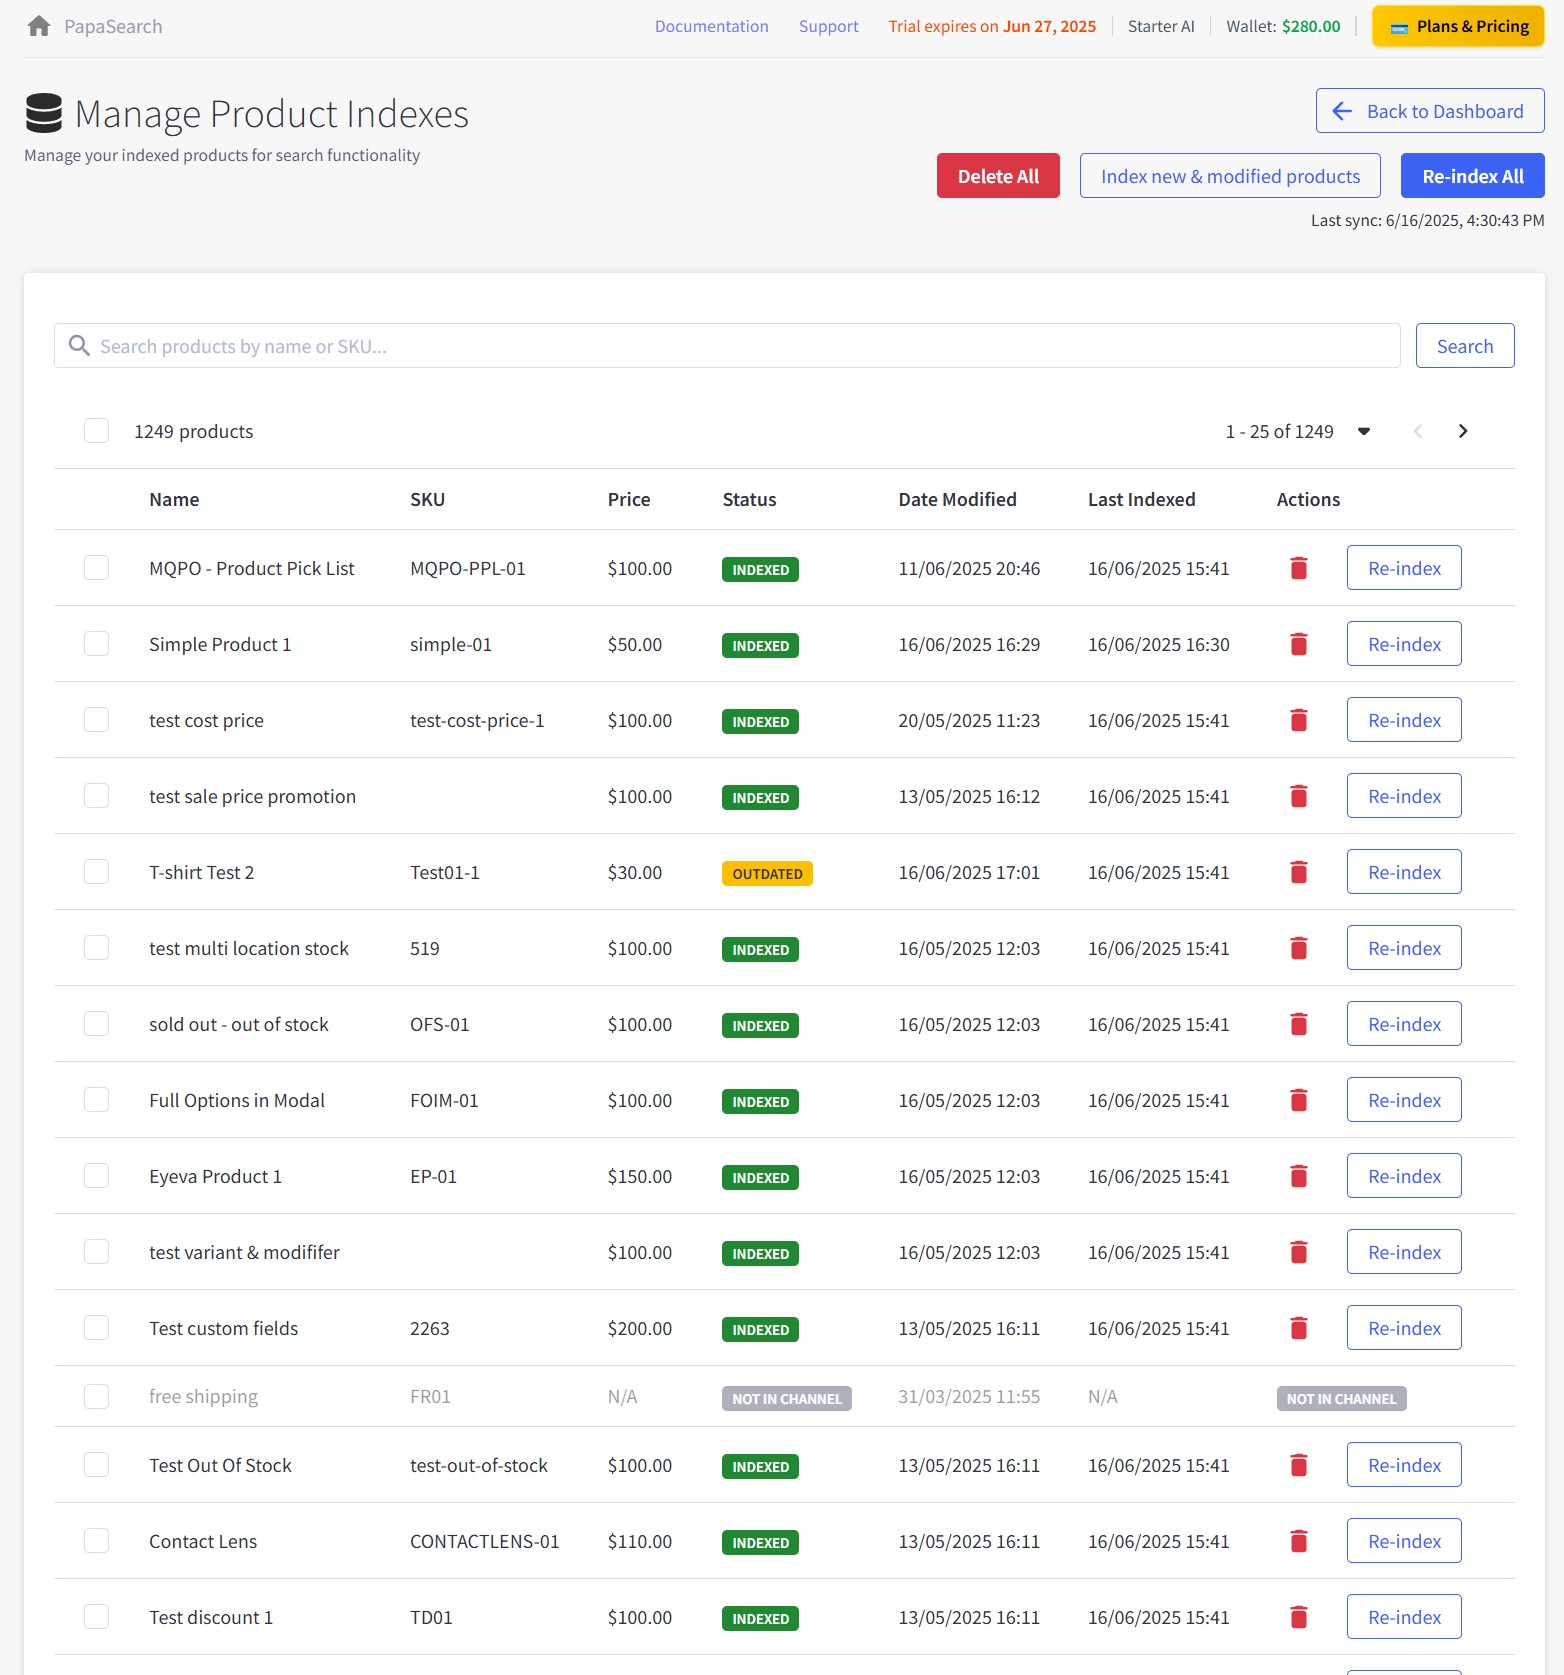Image resolution: width=1564 pixels, height=1675 pixels.
Task: Delete sold out - out of stock row
Action: pos(1299,1024)
